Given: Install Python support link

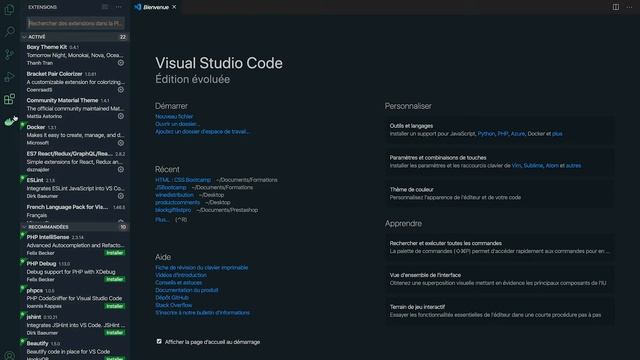Looking at the screenshot, I should pyautogui.click(x=486, y=134).
